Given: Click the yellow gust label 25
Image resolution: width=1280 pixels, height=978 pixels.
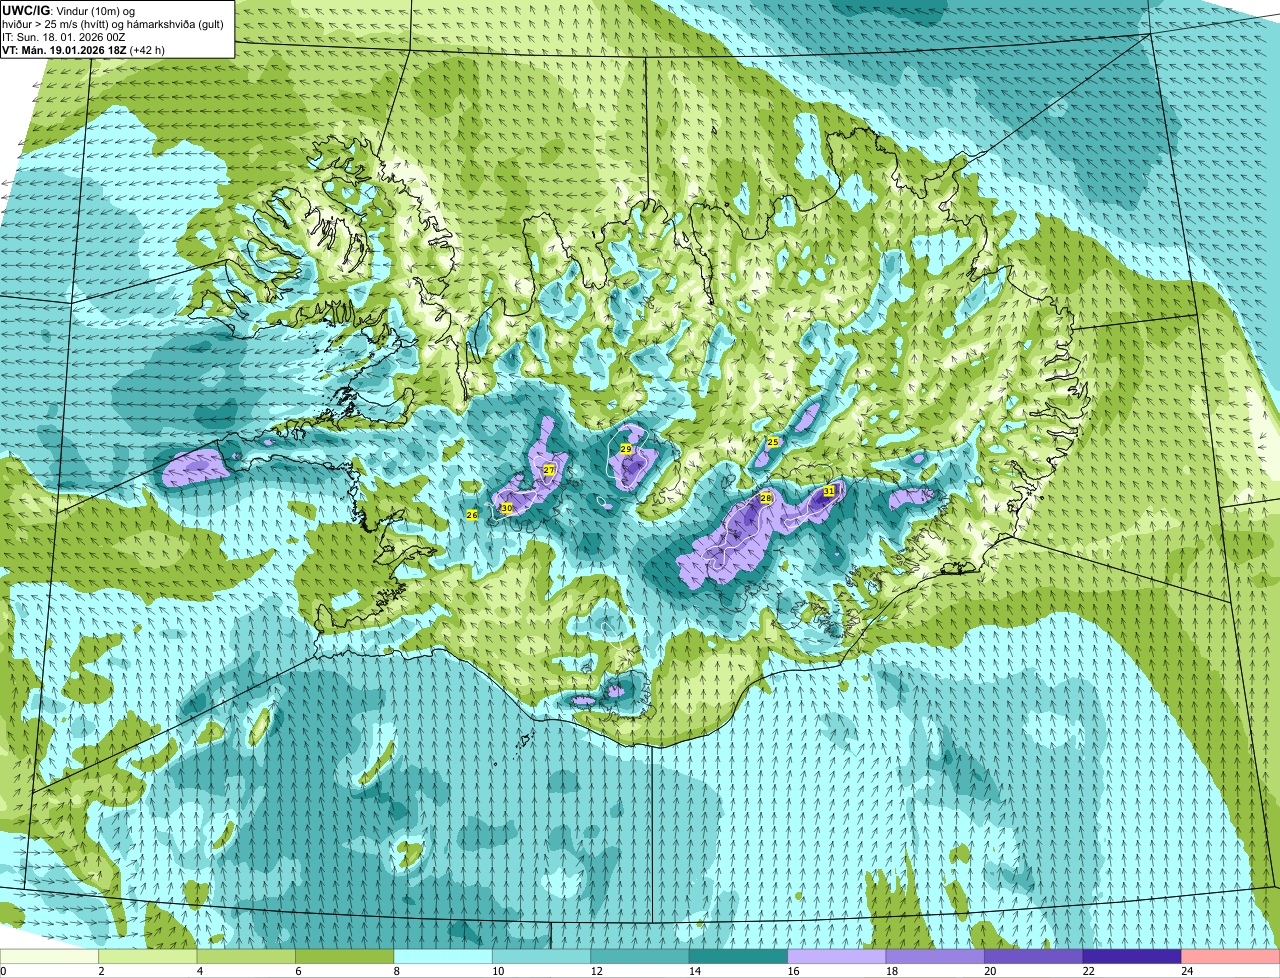Looking at the screenshot, I should tap(773, 442).
